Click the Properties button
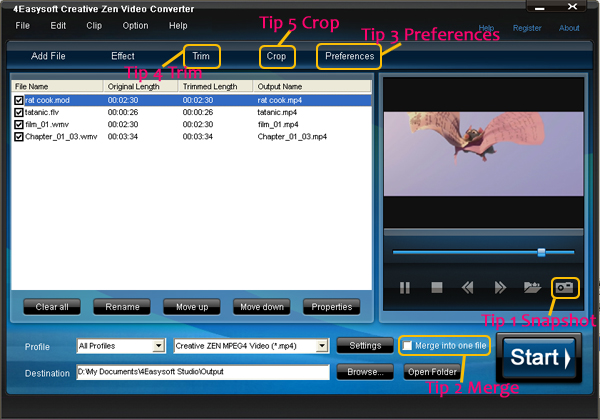Viewport: 600px width, 420px height. tap(332, 307)
